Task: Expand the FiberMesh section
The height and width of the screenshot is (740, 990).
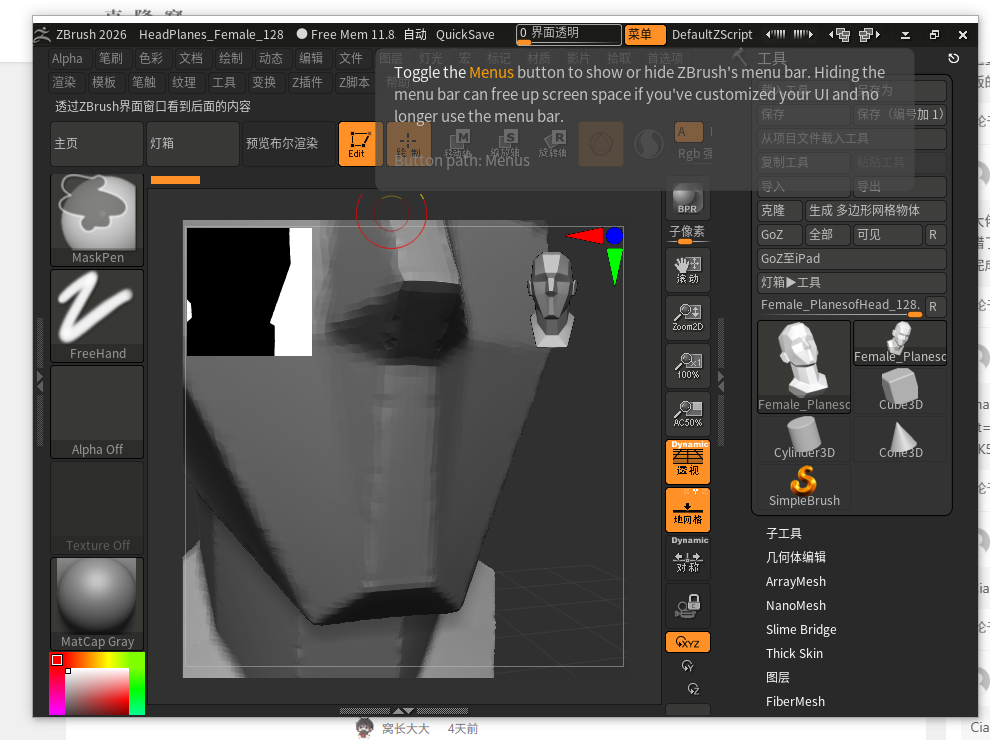Action: [796, 701]
